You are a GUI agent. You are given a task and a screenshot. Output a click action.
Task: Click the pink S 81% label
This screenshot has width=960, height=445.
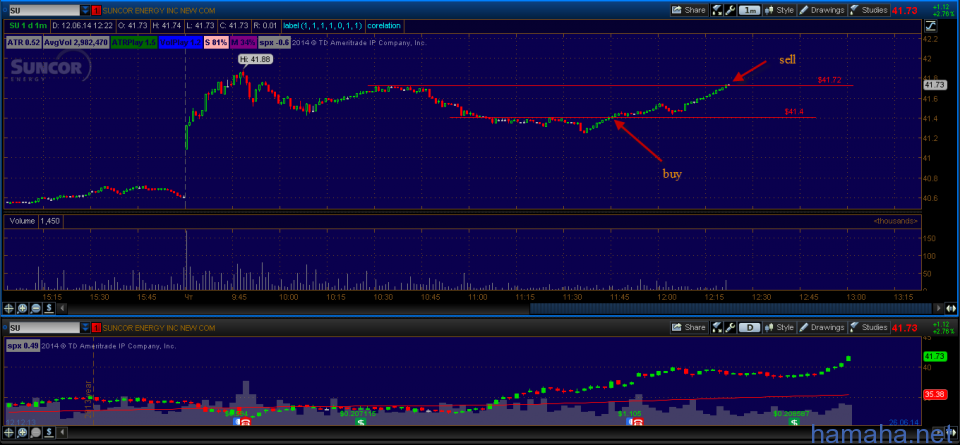tap(216, 42)
